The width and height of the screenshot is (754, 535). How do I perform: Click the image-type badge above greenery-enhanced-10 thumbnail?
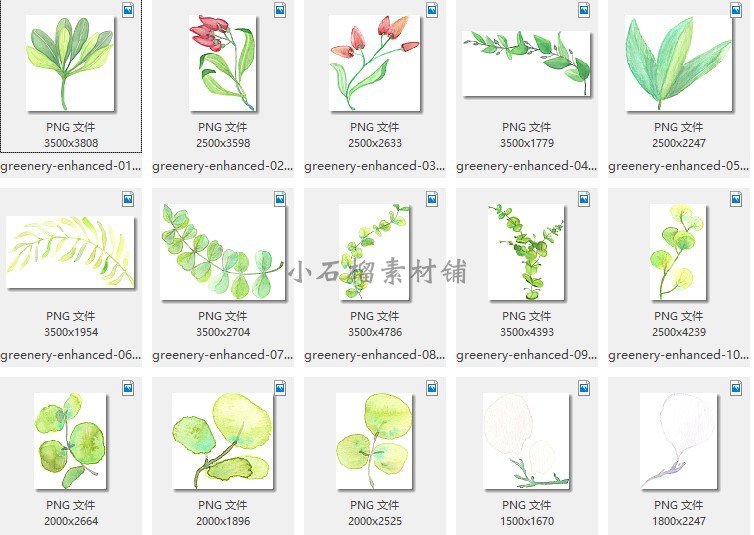[736, 199]
